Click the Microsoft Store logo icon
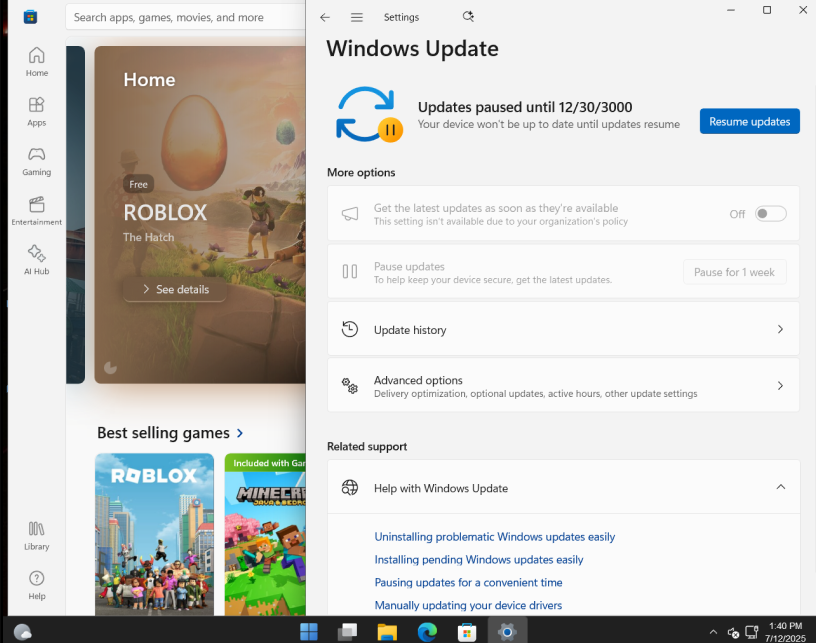 (x=30, y=17)
